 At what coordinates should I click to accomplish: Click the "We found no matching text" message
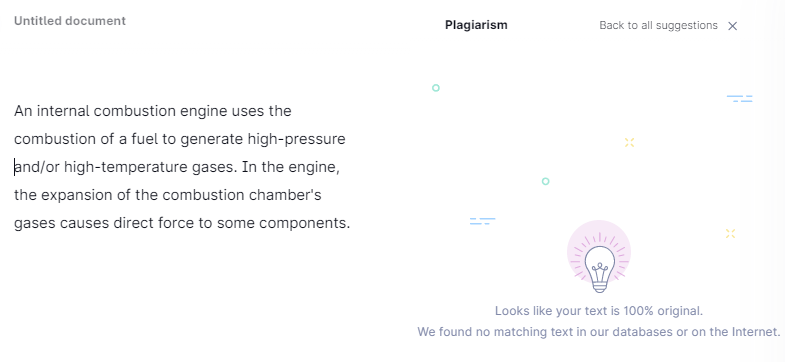(599, 331)
